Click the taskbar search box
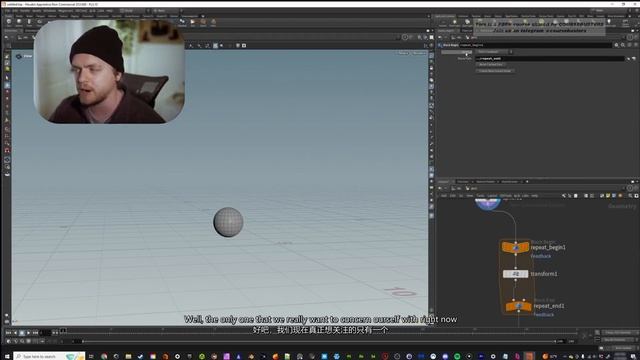Image resolution: width=640 pixels, height=360 pixels. pos(49,356)
